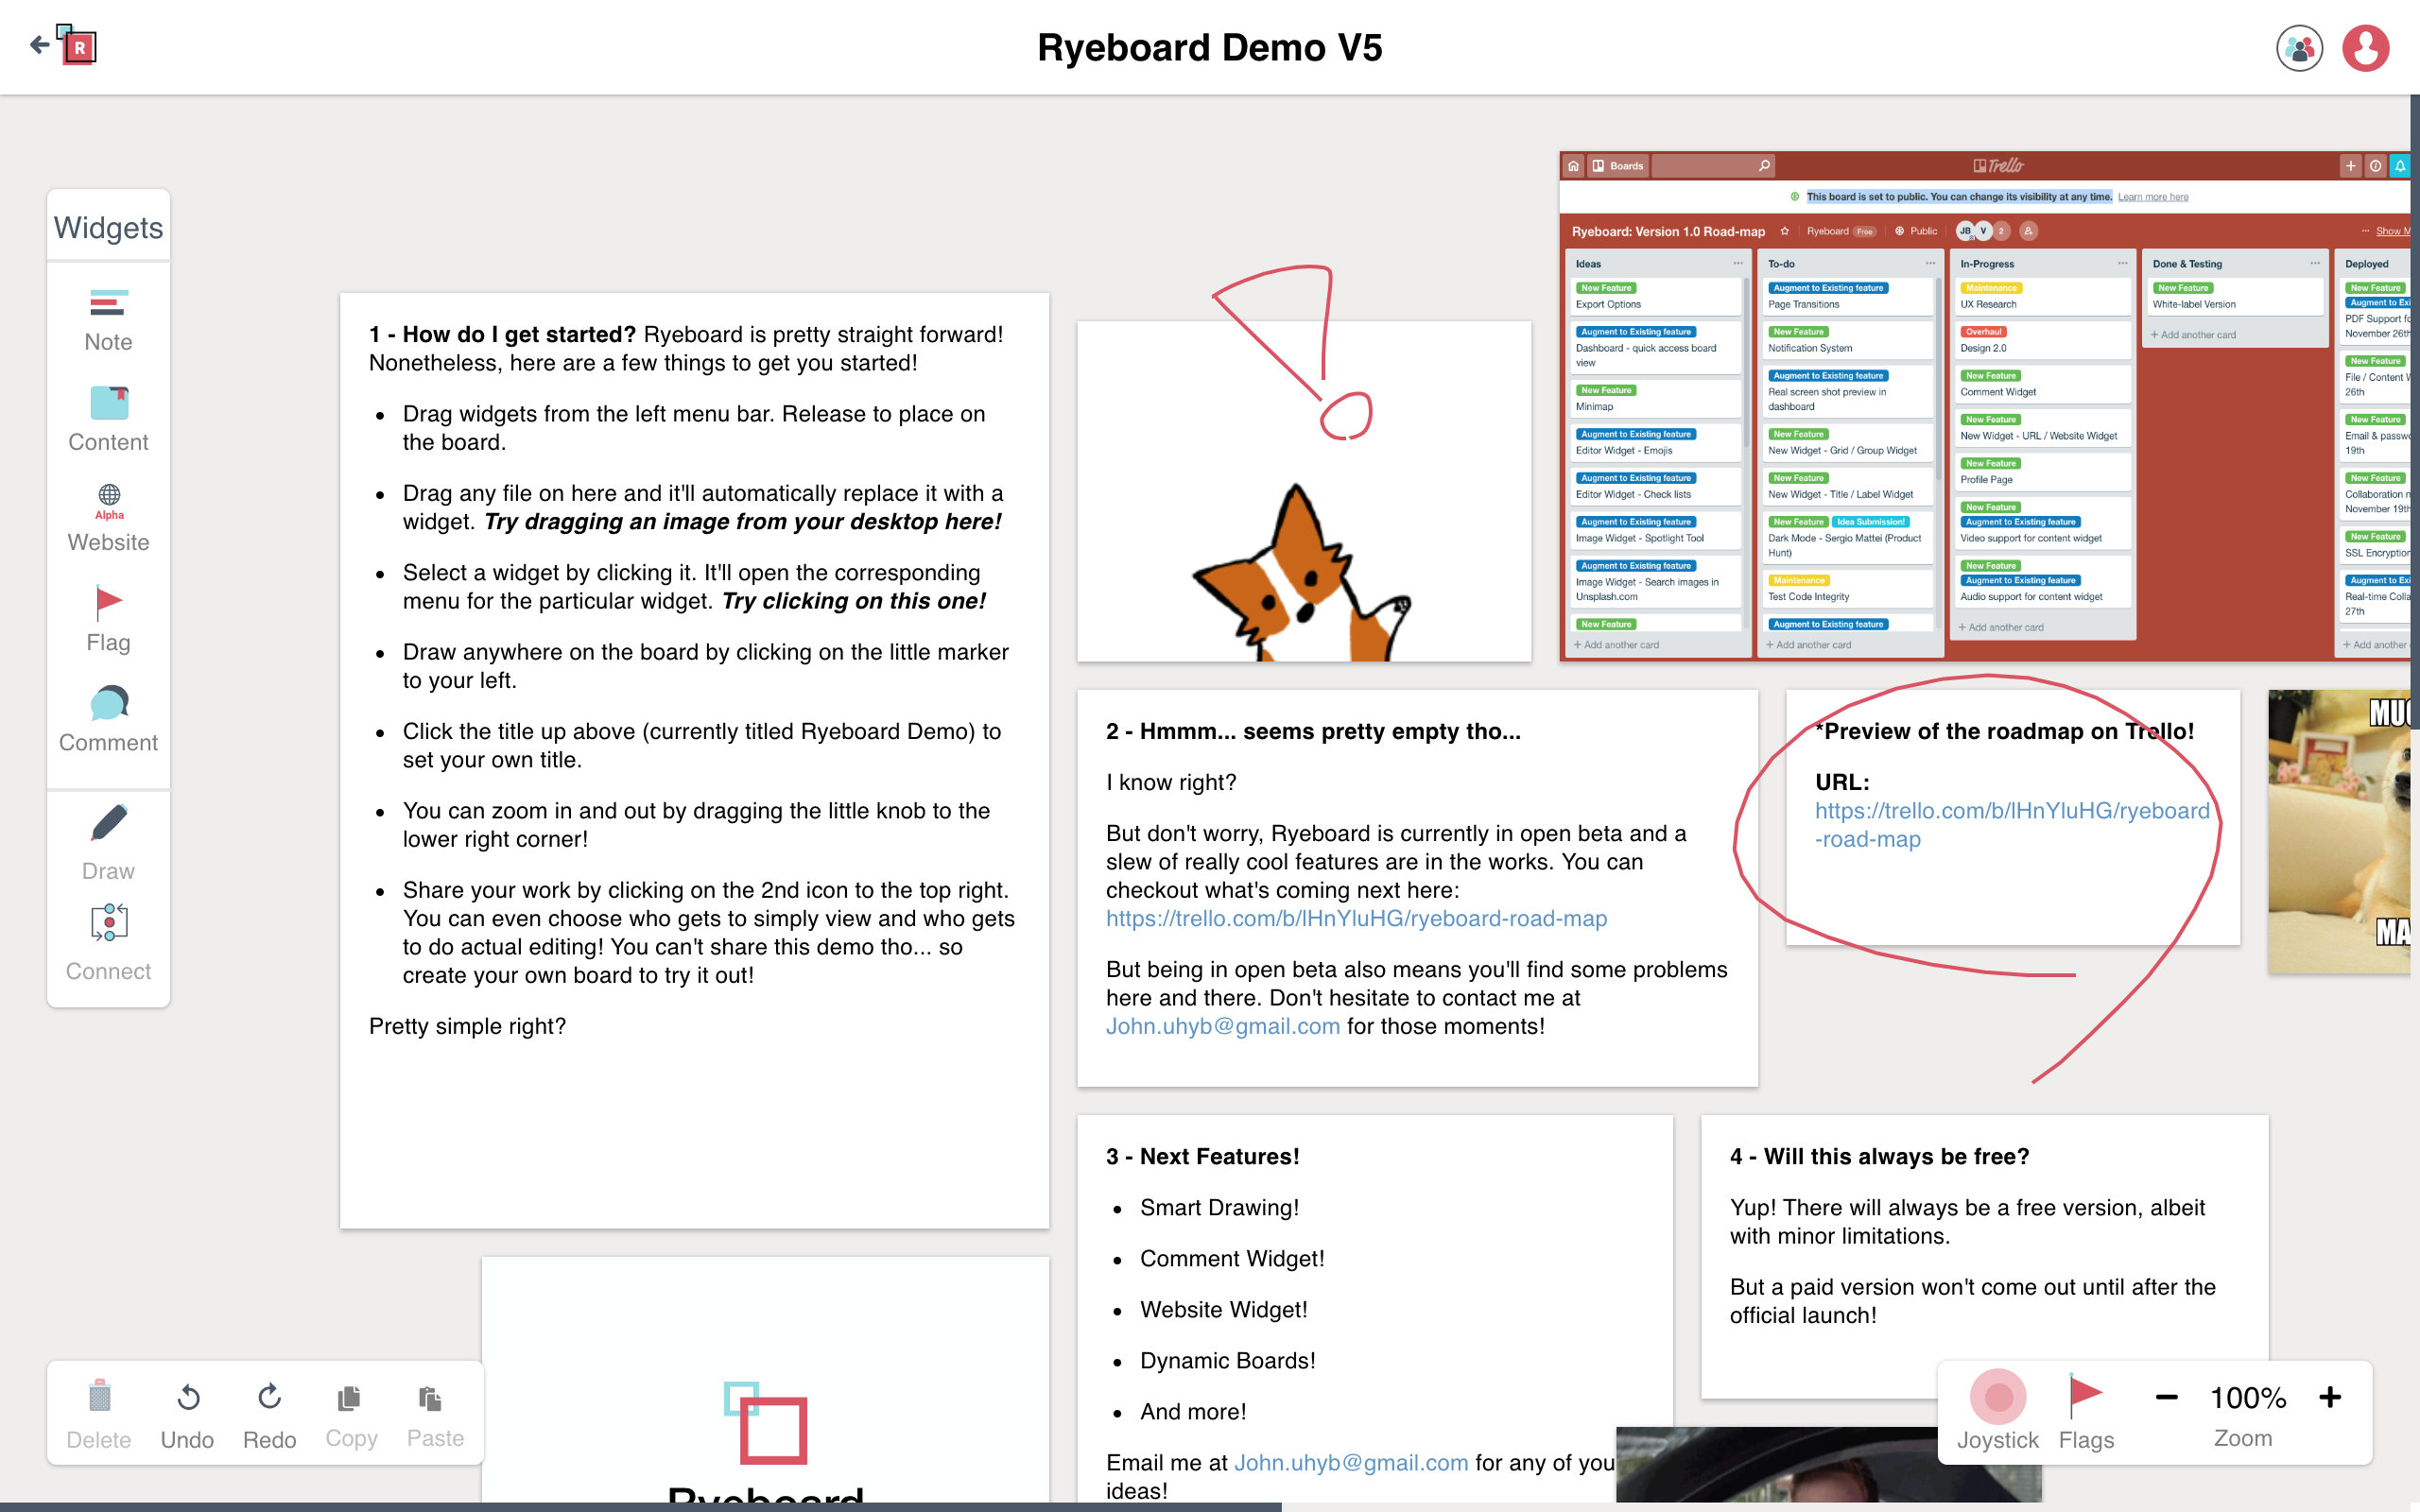
Task: Click '3 - Next Features!' heading
Action: point(1202,1156)
